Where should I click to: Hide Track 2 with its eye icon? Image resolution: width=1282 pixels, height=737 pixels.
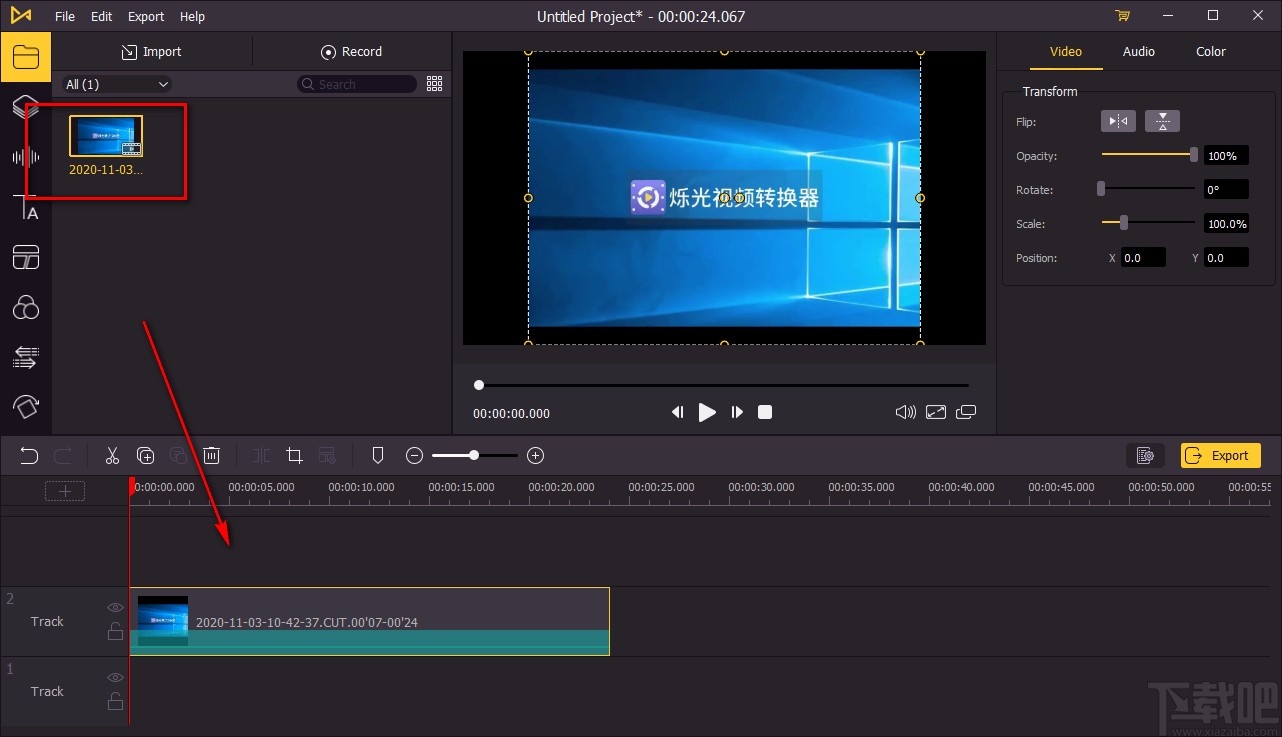(x=116, y=607)
